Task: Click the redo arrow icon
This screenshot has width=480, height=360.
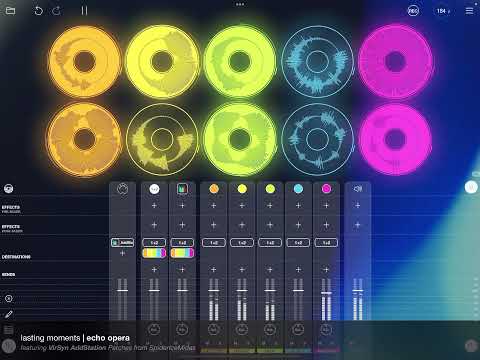Action: coord(57,11)
